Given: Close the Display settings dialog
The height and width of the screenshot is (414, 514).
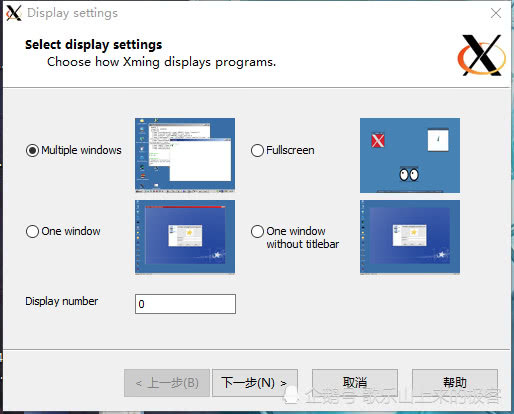Looking at the screenshot, I should [496, 13].
